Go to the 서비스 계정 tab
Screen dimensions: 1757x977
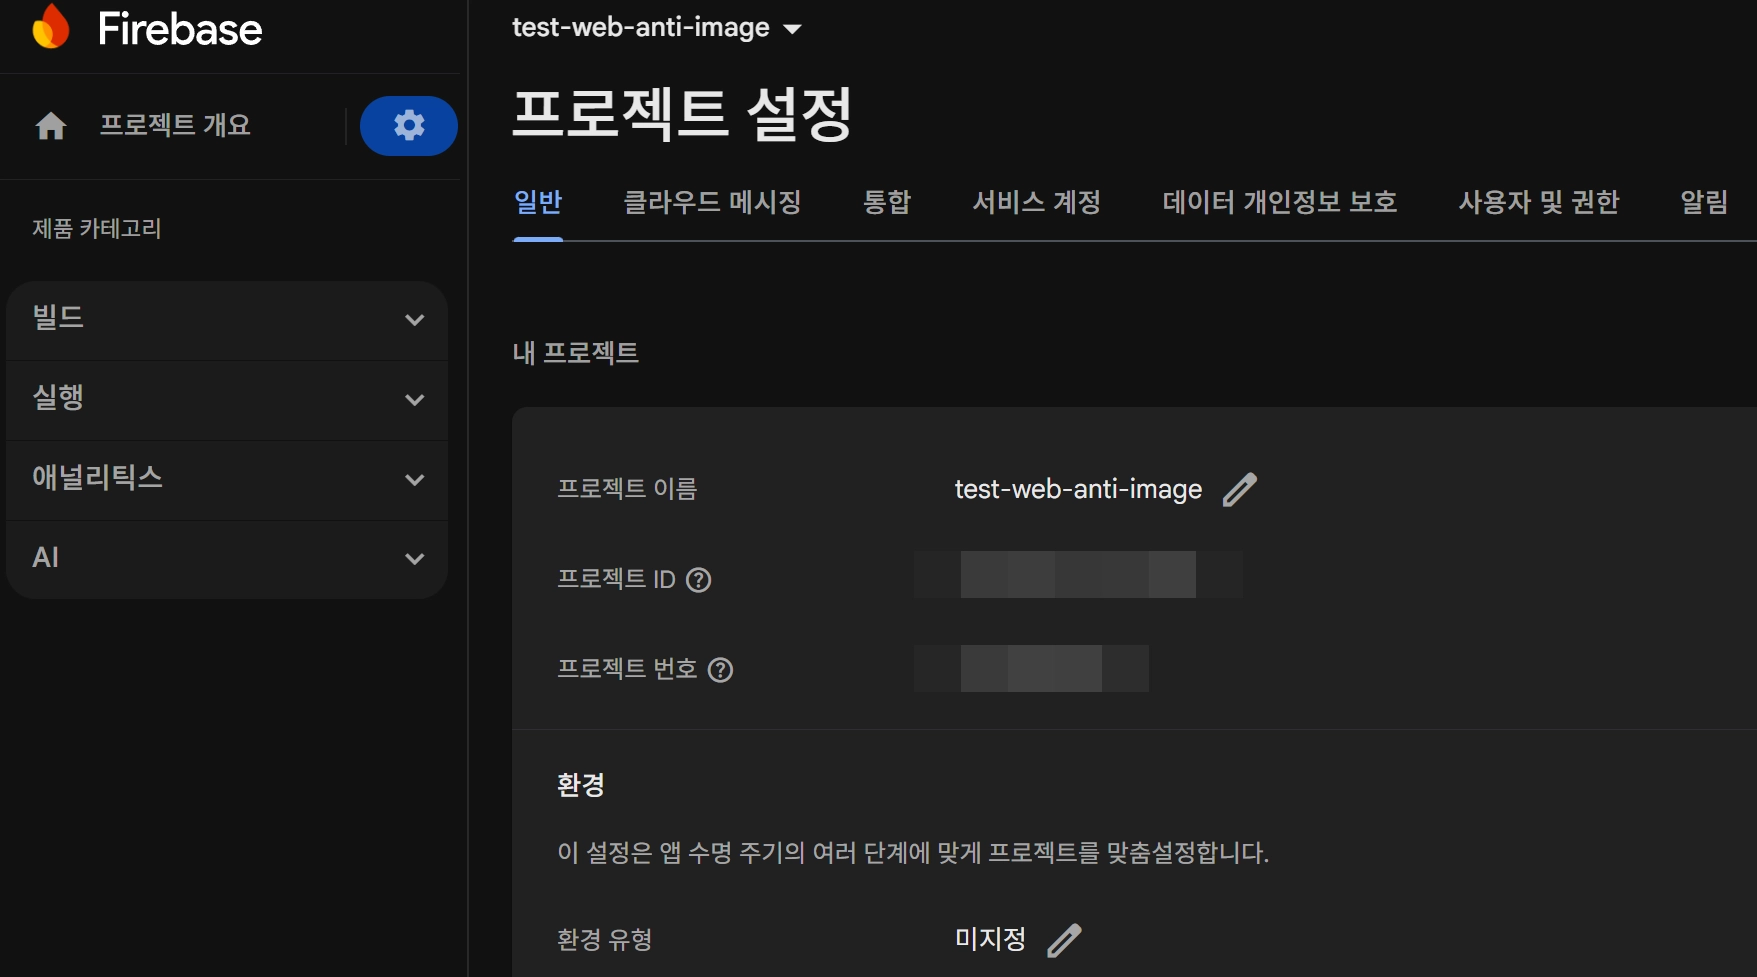(1037, 203)
